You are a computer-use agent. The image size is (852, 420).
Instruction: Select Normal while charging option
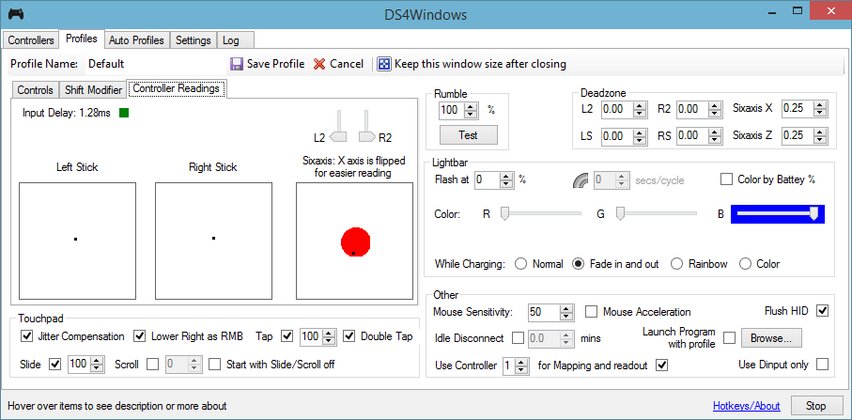pyautogui.click(x=521, y=264)
